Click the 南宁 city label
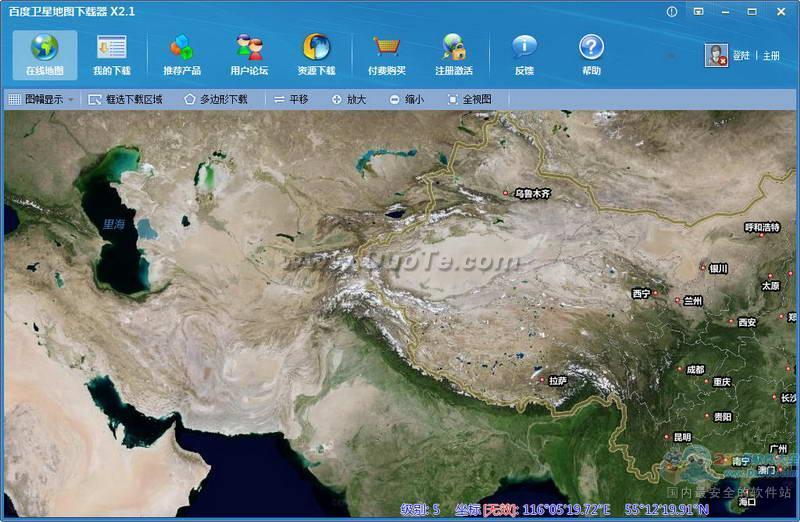 pos(741,461)
